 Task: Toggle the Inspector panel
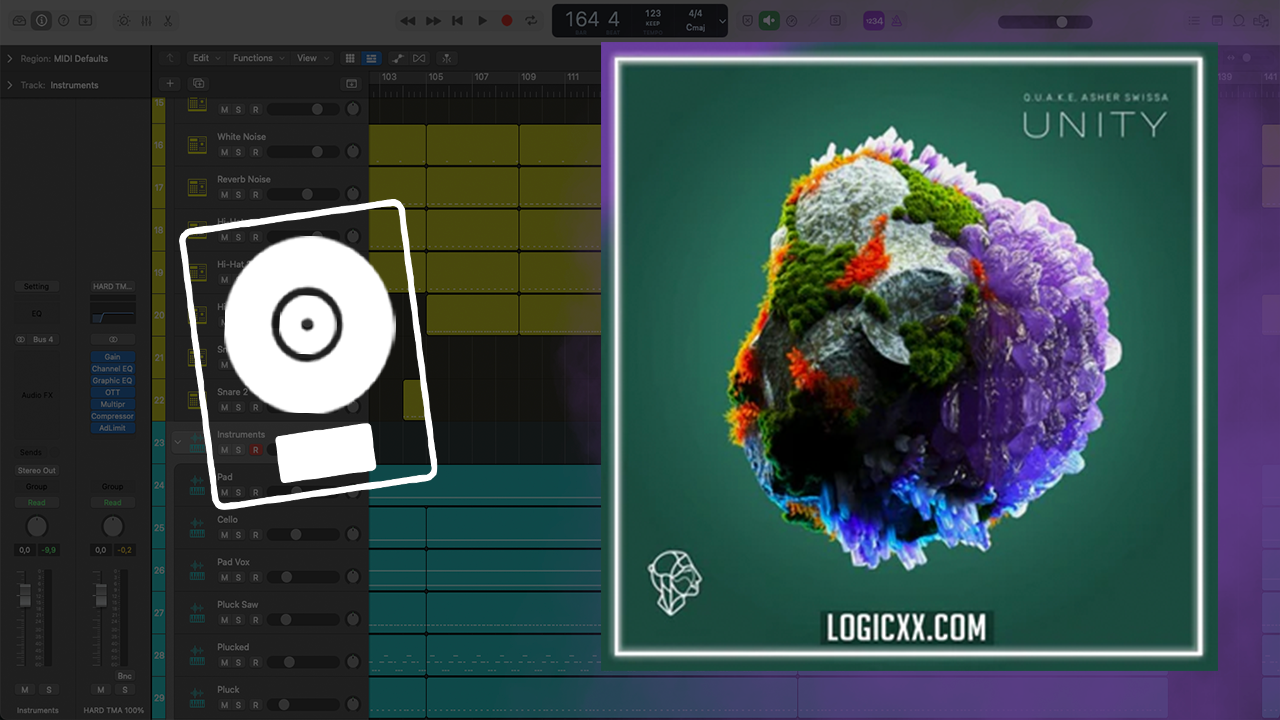41,20
